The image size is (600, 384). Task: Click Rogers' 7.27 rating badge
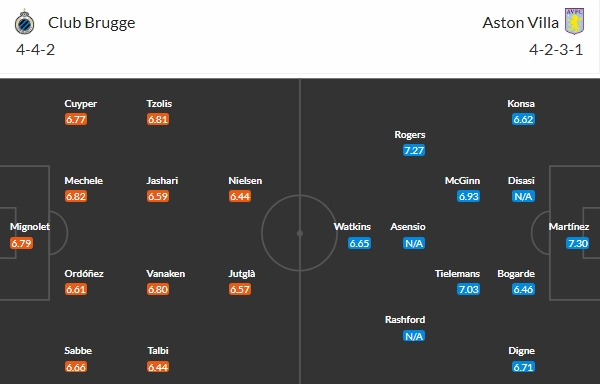click(414, 150)
